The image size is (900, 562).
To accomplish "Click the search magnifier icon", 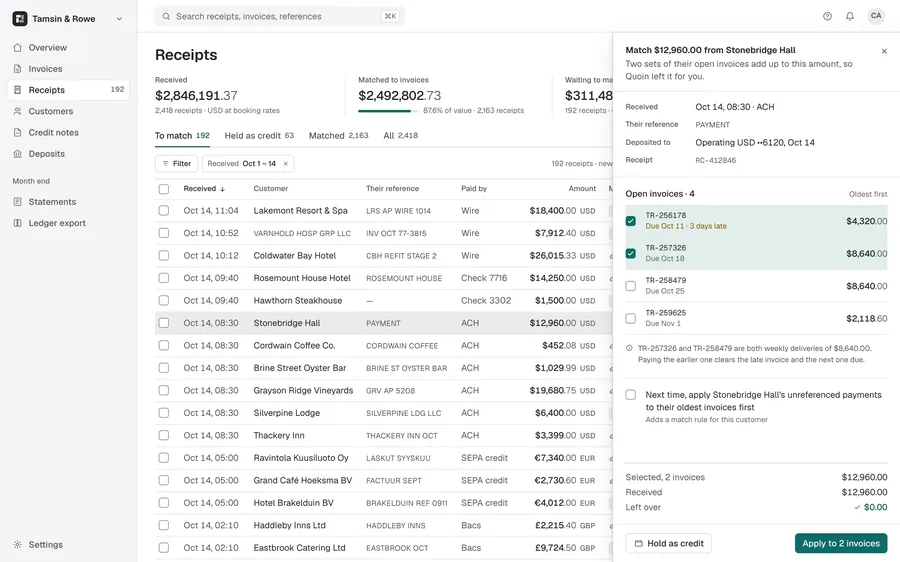I will [x=166, y=17].
